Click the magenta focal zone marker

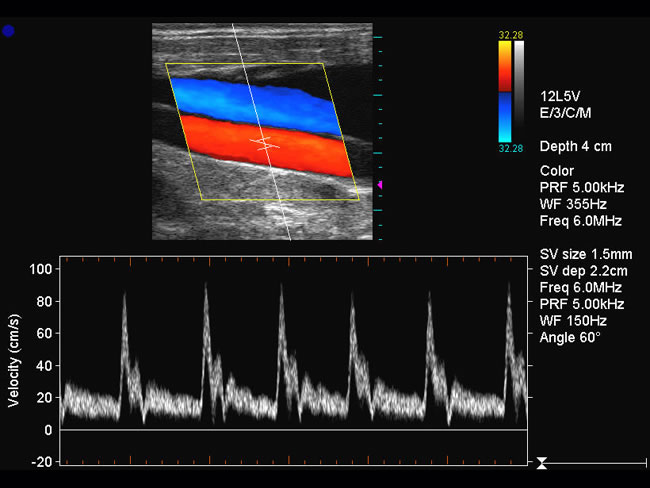coord(379,185)
